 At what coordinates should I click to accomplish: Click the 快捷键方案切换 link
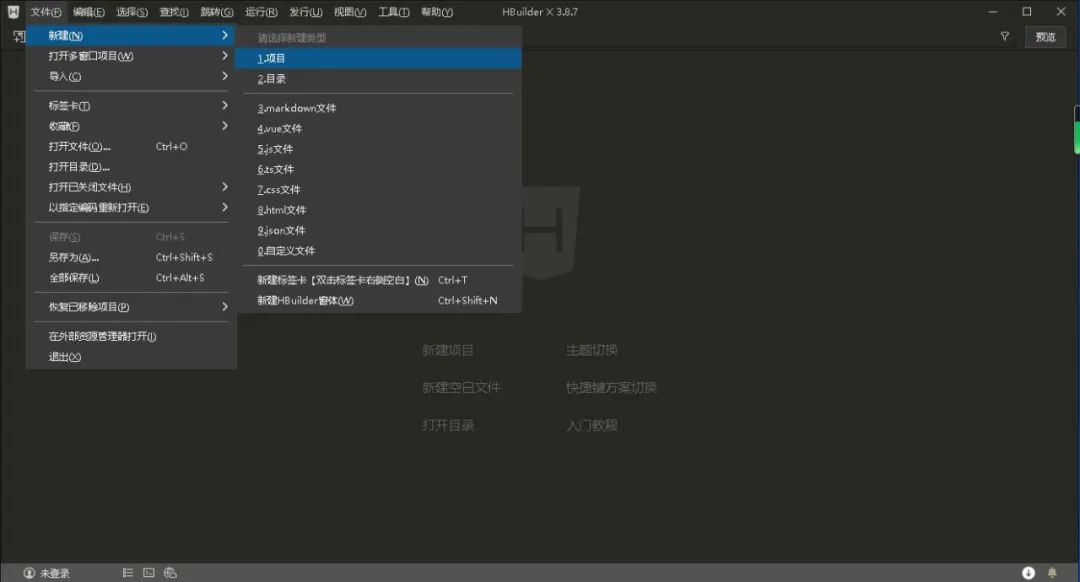pos(611,388)
